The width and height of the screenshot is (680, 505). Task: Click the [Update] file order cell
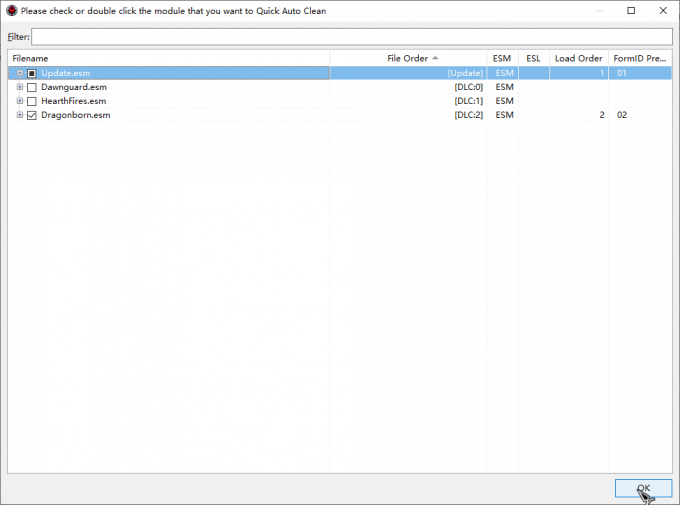(465, 73)
